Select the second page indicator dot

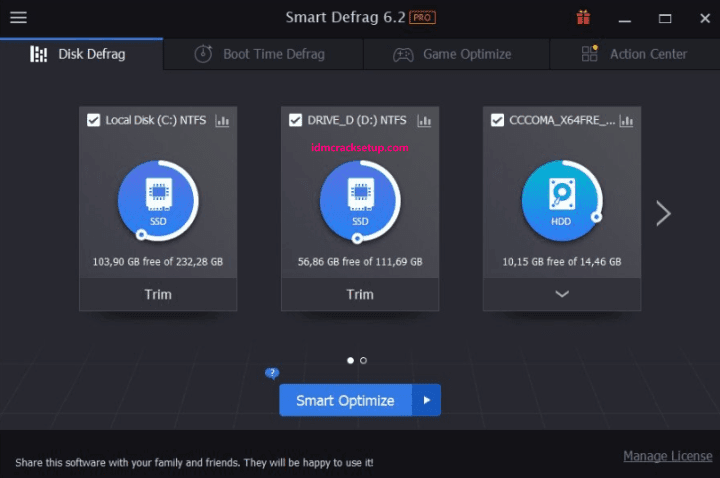coord(363,360)
